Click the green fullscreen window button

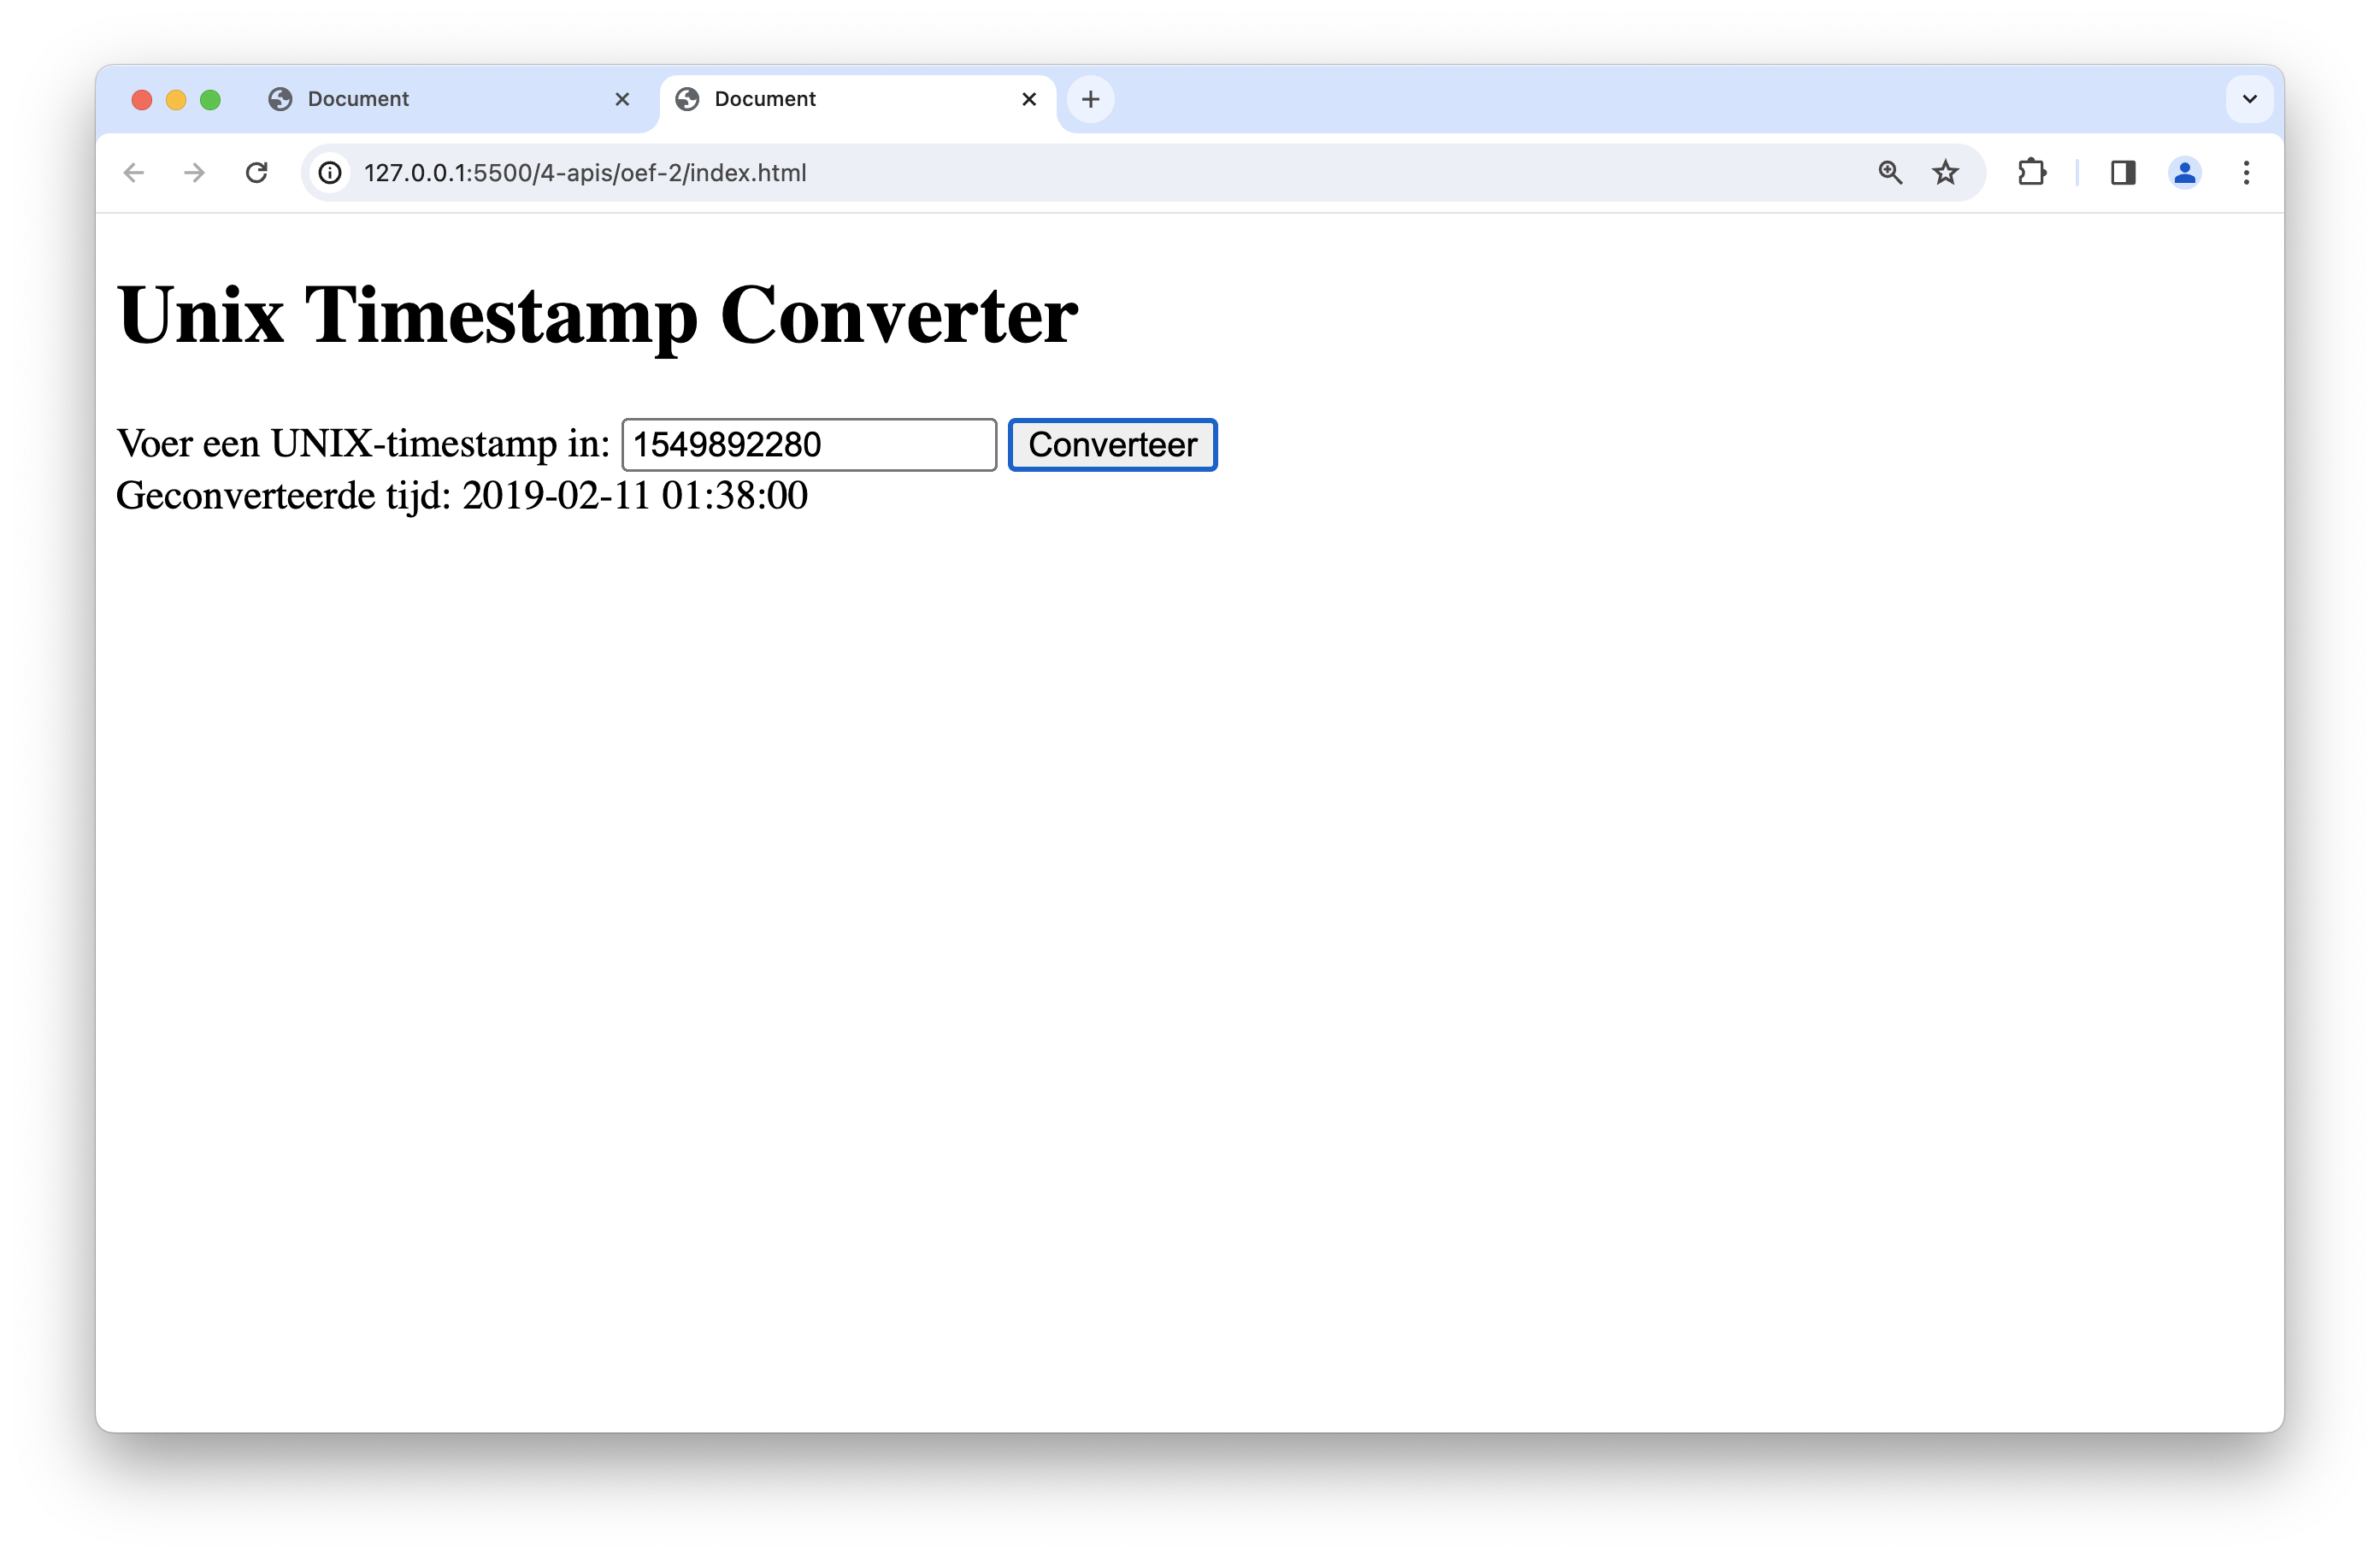click(210, 100)
